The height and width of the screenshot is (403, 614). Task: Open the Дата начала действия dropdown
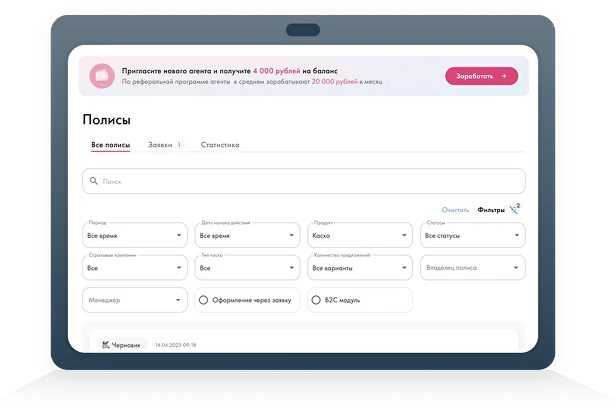pos(247,235)
